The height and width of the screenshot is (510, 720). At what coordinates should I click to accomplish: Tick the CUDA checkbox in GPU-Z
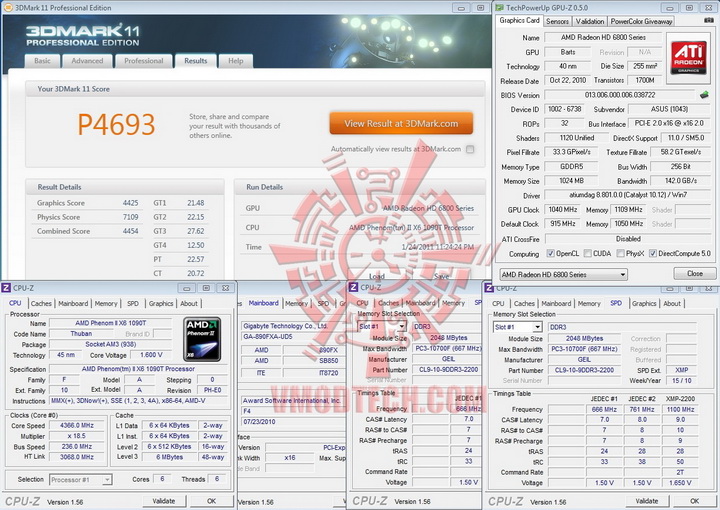click(587, 253)
